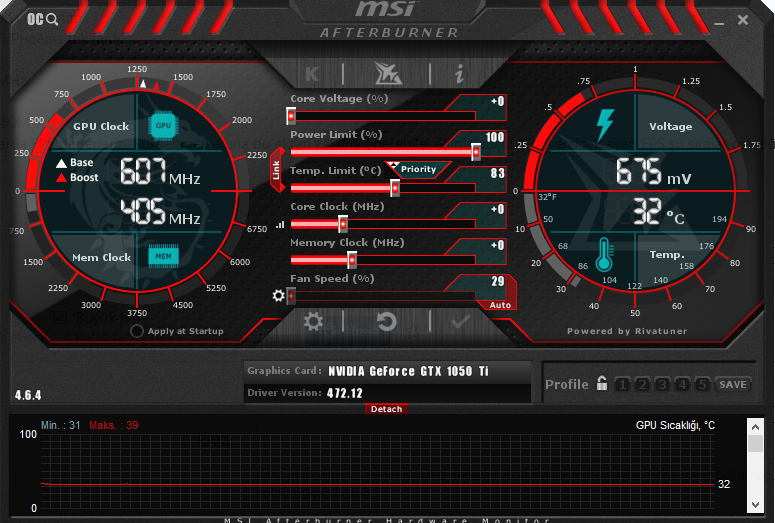The width and height of the screenshot is (775, 523).
Task: Click the GPU Sıcaklığı graph label
Action: (x=675, y=426)
